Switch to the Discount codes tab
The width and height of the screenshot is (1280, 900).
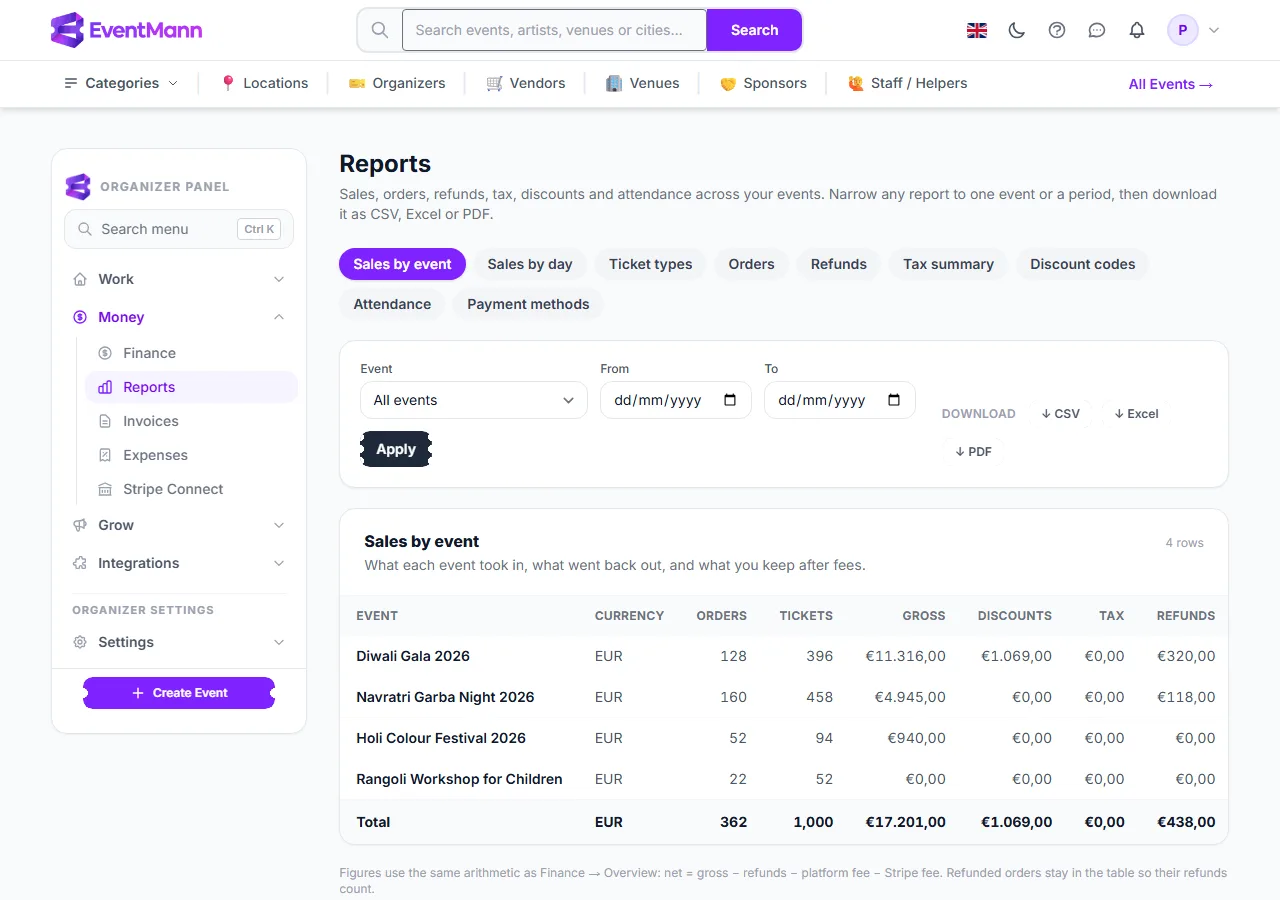1082,264
